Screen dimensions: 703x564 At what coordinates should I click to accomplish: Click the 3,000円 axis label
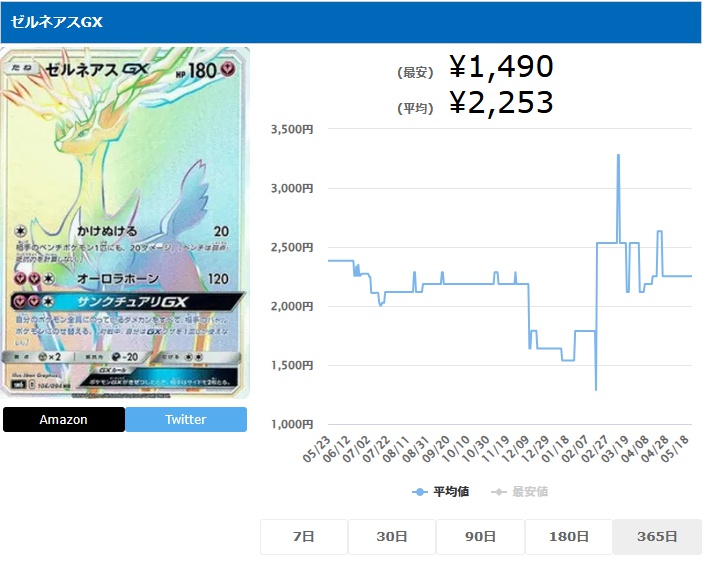click(x=292, y=188)
